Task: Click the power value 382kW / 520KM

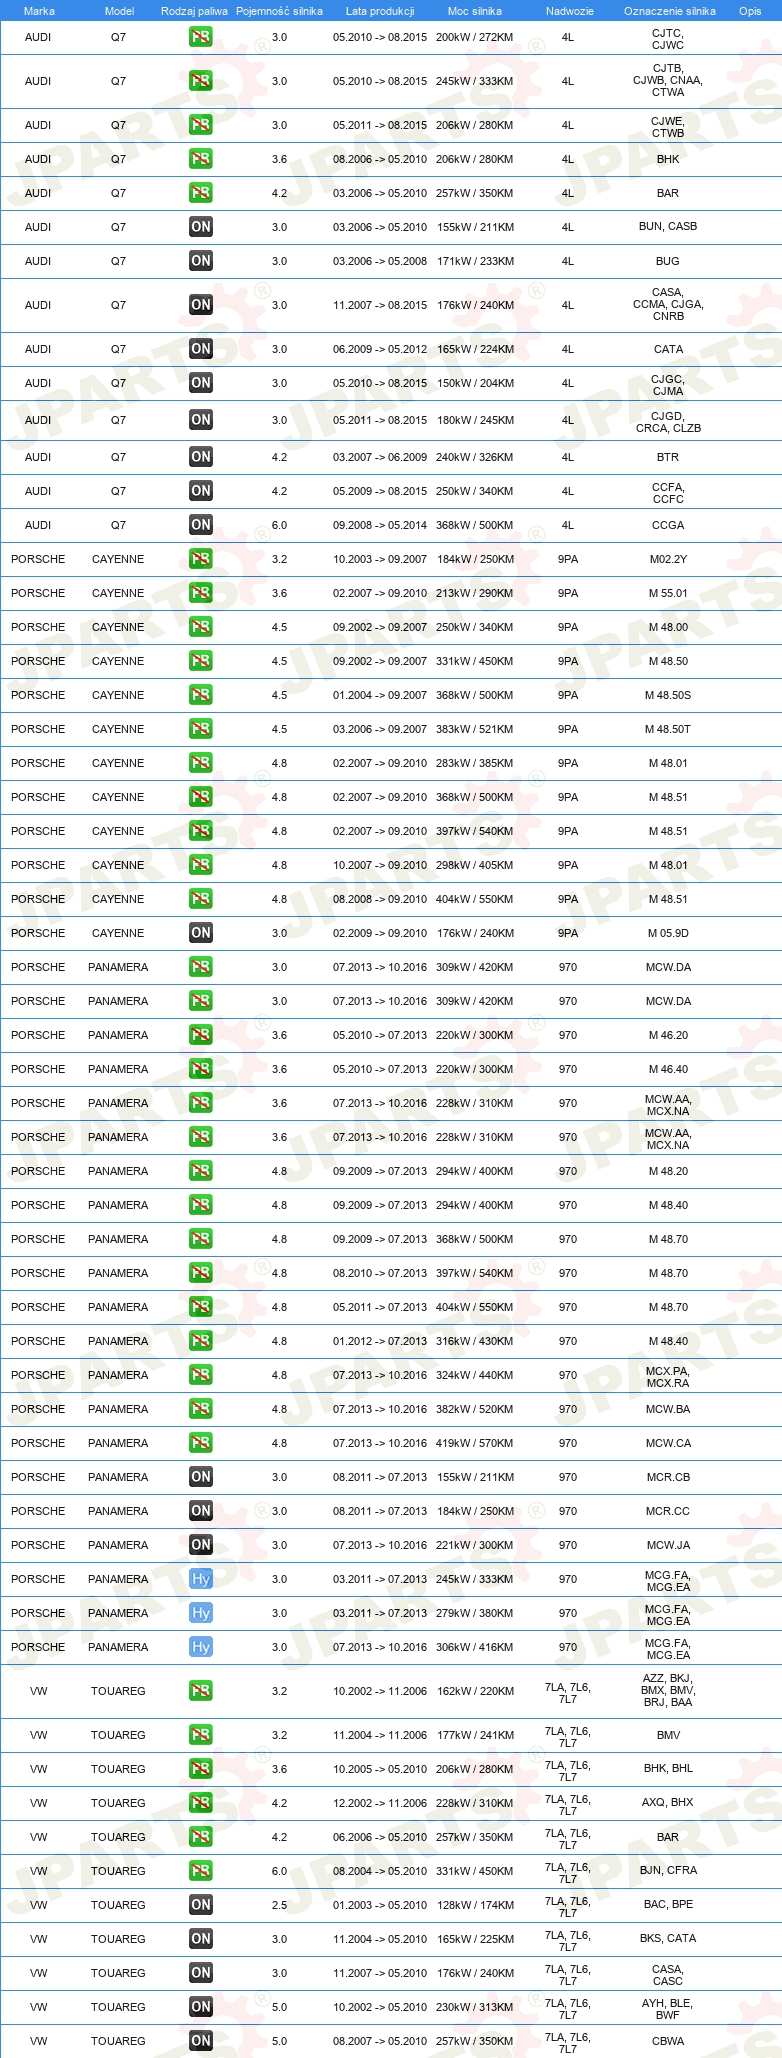Action: click(475, 1410)
